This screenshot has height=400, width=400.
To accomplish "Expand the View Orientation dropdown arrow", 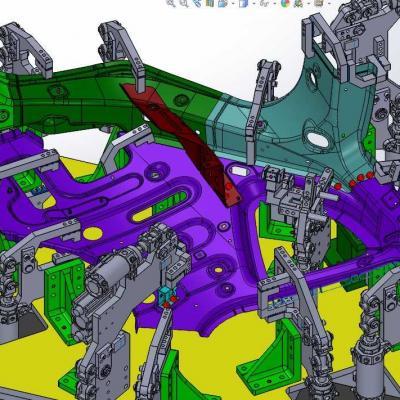I will coord(233,3).
